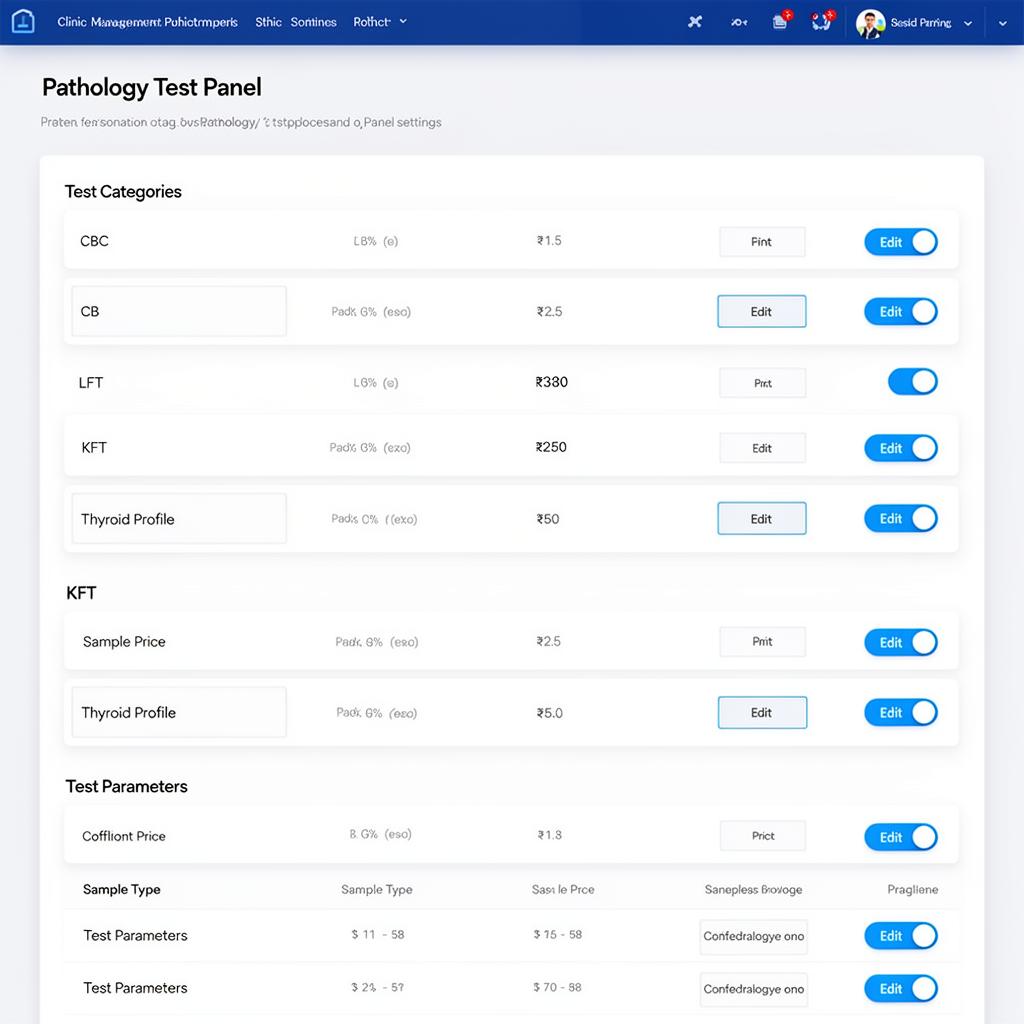Click the clinic logo icon in the navbar
This screenshot has width=1024, height=1024.
[23, 22]
